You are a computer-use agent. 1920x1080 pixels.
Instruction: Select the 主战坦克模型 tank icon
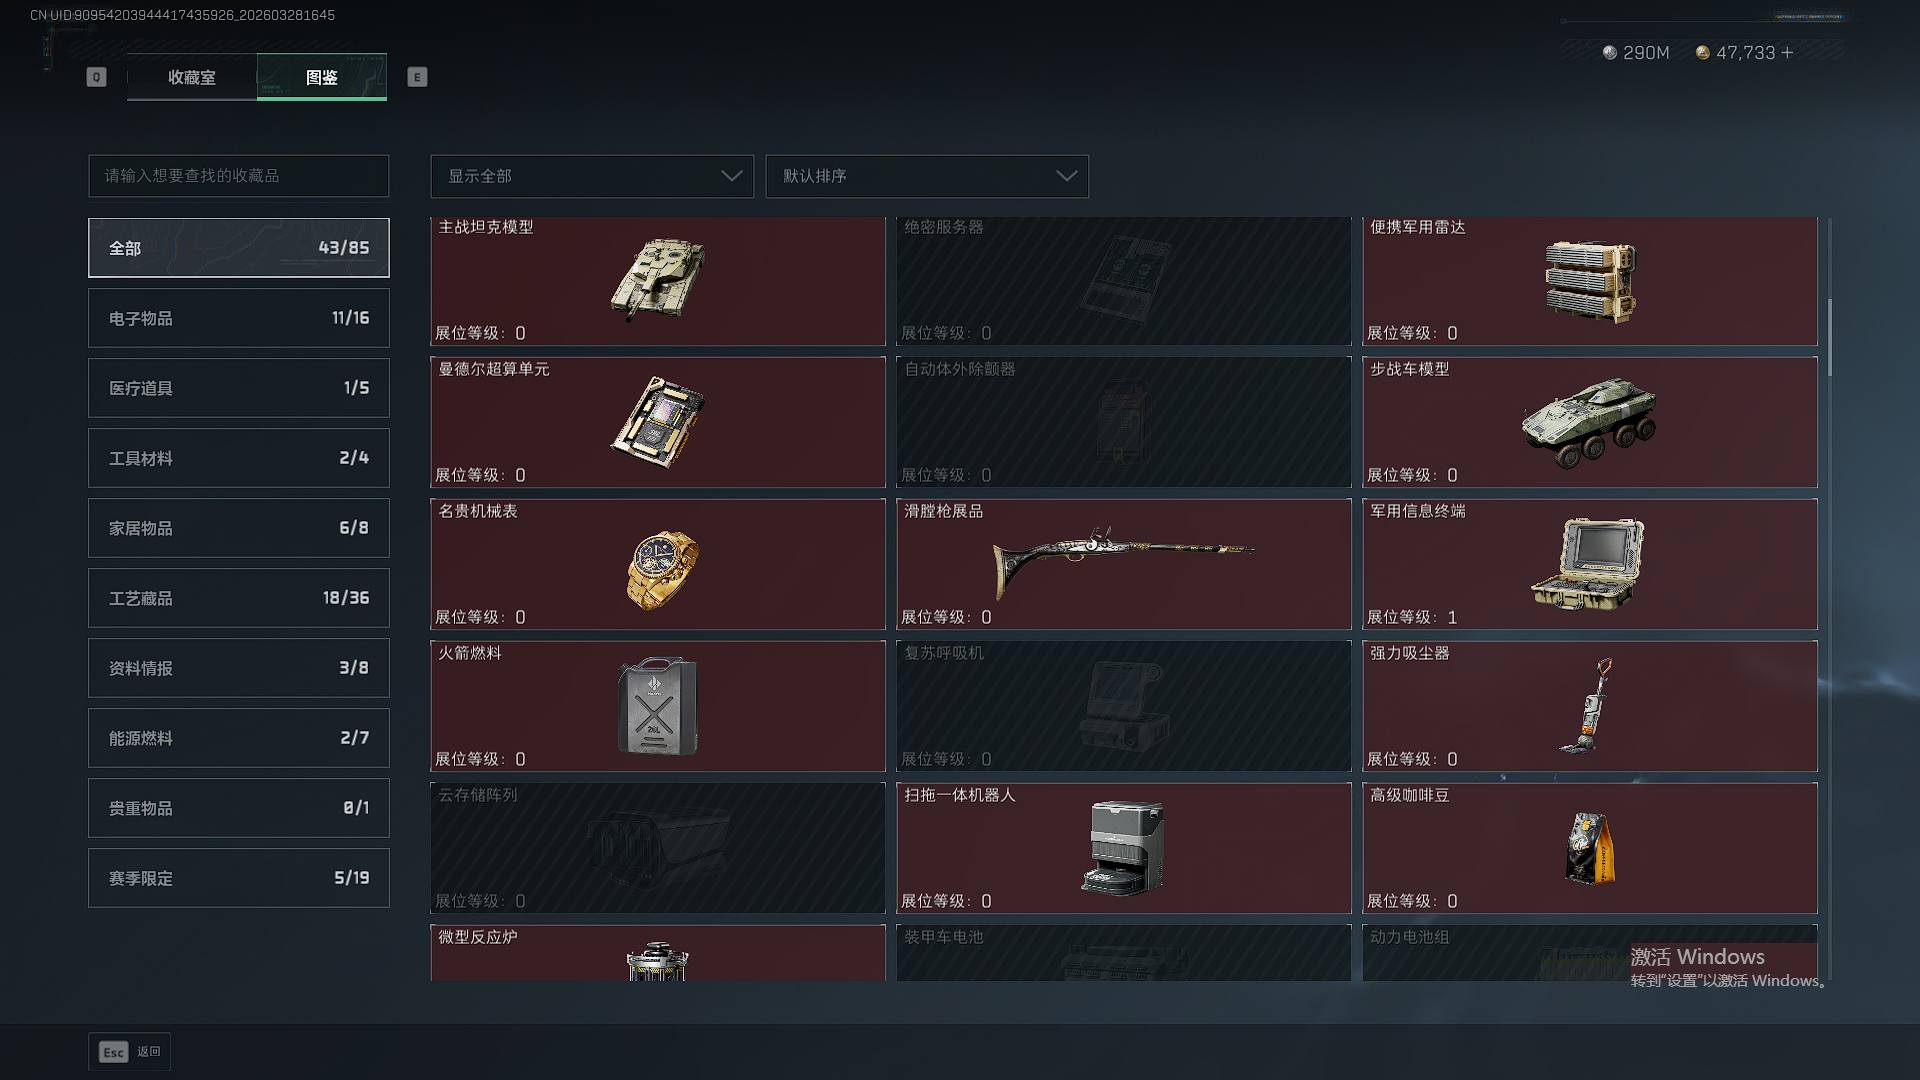tap(658, 278)
